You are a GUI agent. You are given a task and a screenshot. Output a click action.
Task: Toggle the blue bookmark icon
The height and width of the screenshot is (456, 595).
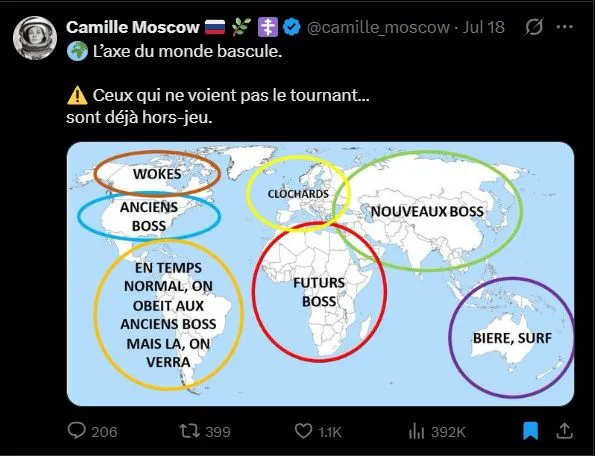[530, 431]
